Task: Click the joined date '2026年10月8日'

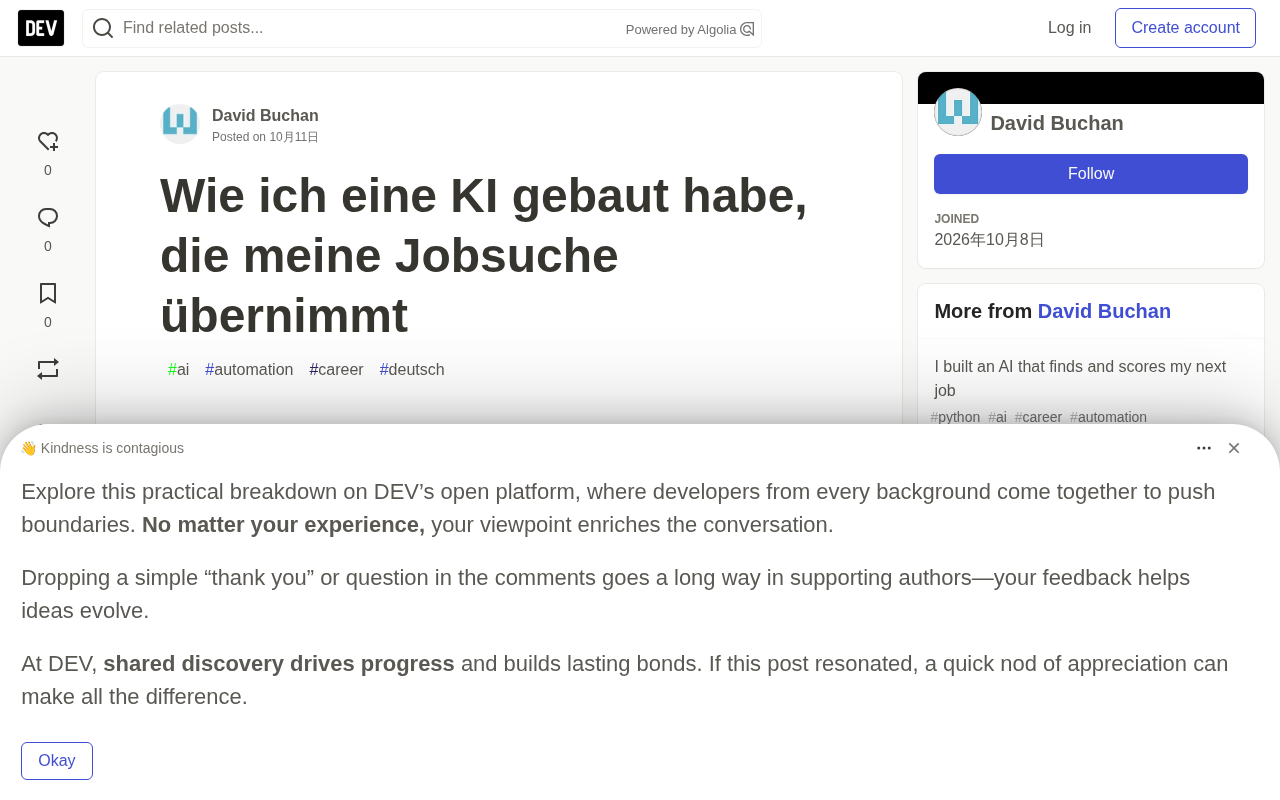Action: coord(989,240)
